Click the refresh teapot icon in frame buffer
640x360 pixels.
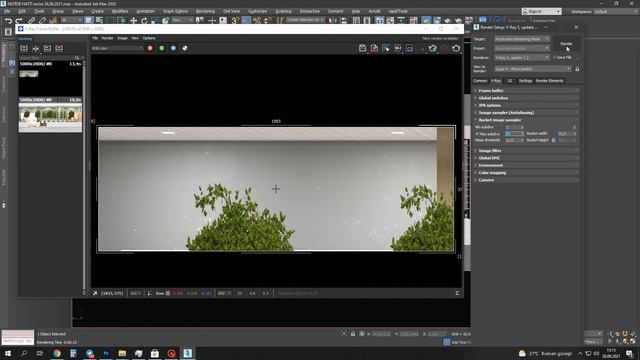[x=433, y=48]
